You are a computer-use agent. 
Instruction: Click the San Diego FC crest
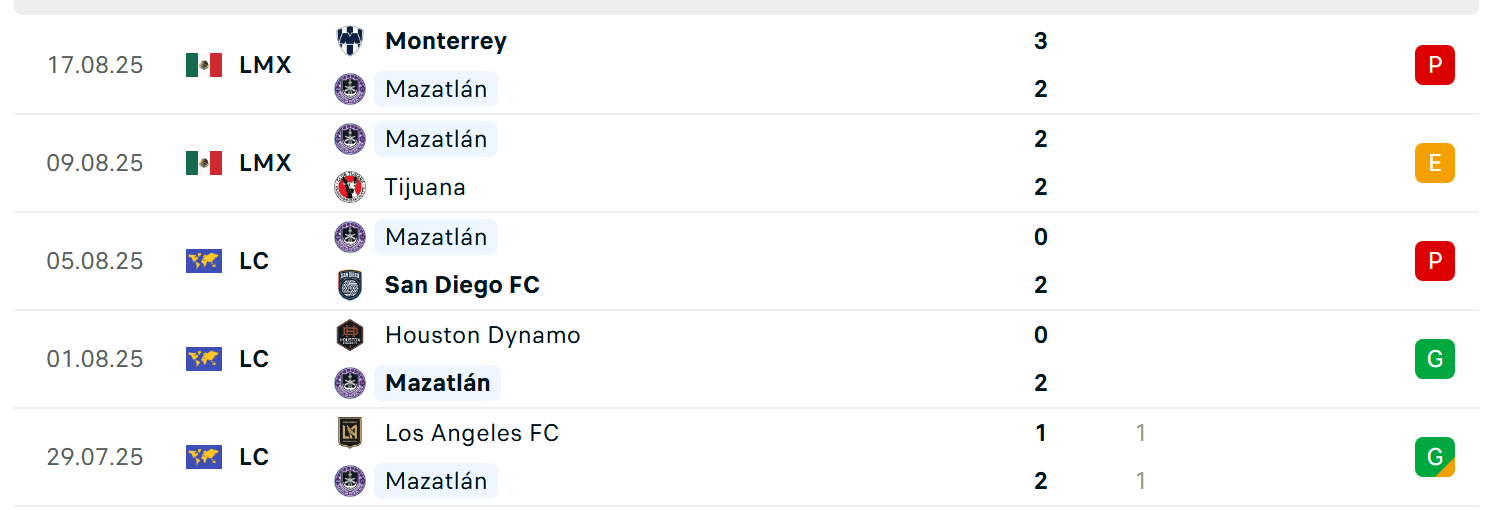click(350, 285)
